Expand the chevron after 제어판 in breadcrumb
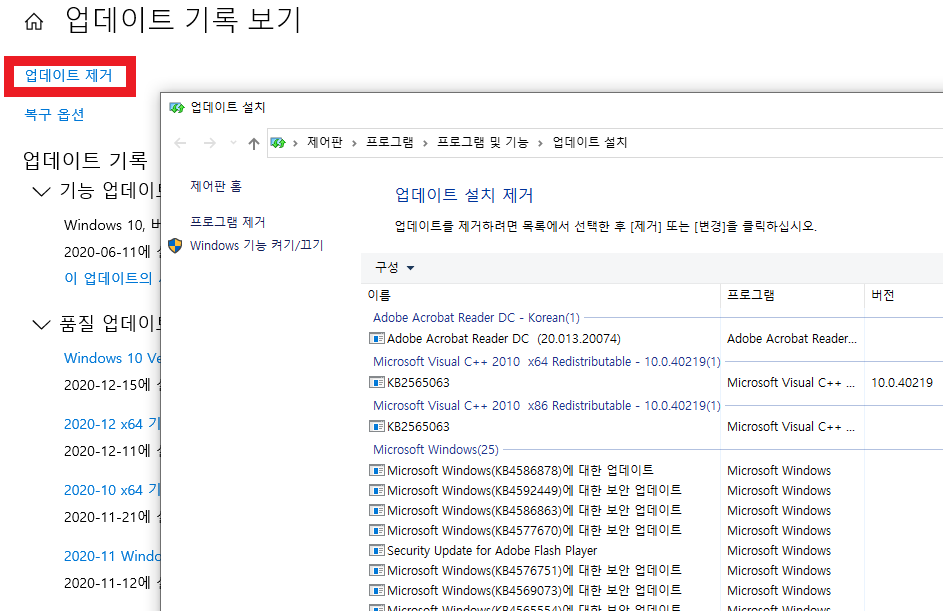 pyautogui.click(x=354, y=143)
